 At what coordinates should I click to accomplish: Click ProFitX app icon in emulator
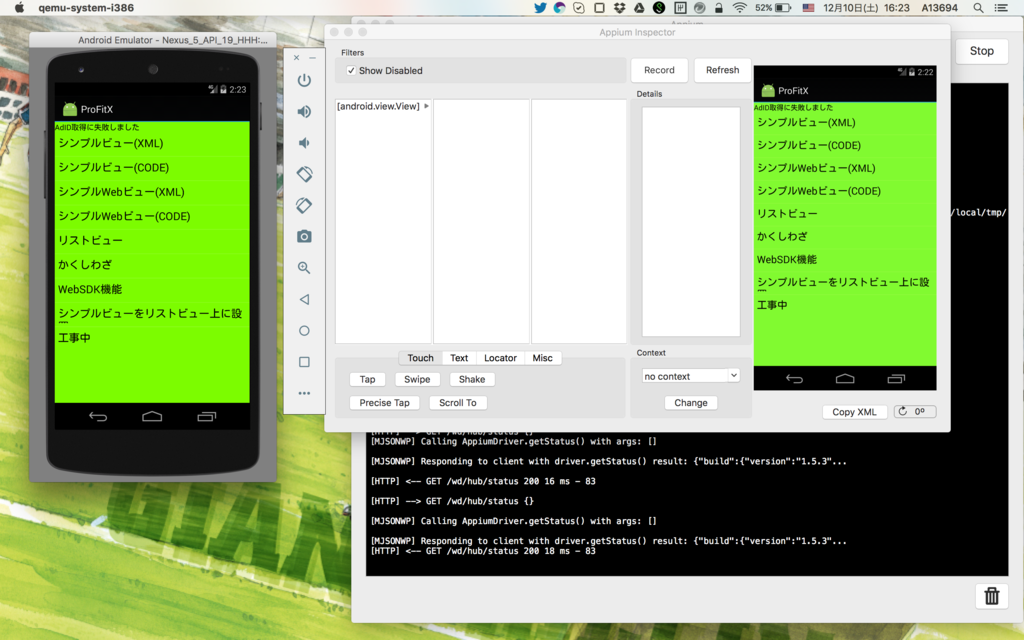click(69, 109)
